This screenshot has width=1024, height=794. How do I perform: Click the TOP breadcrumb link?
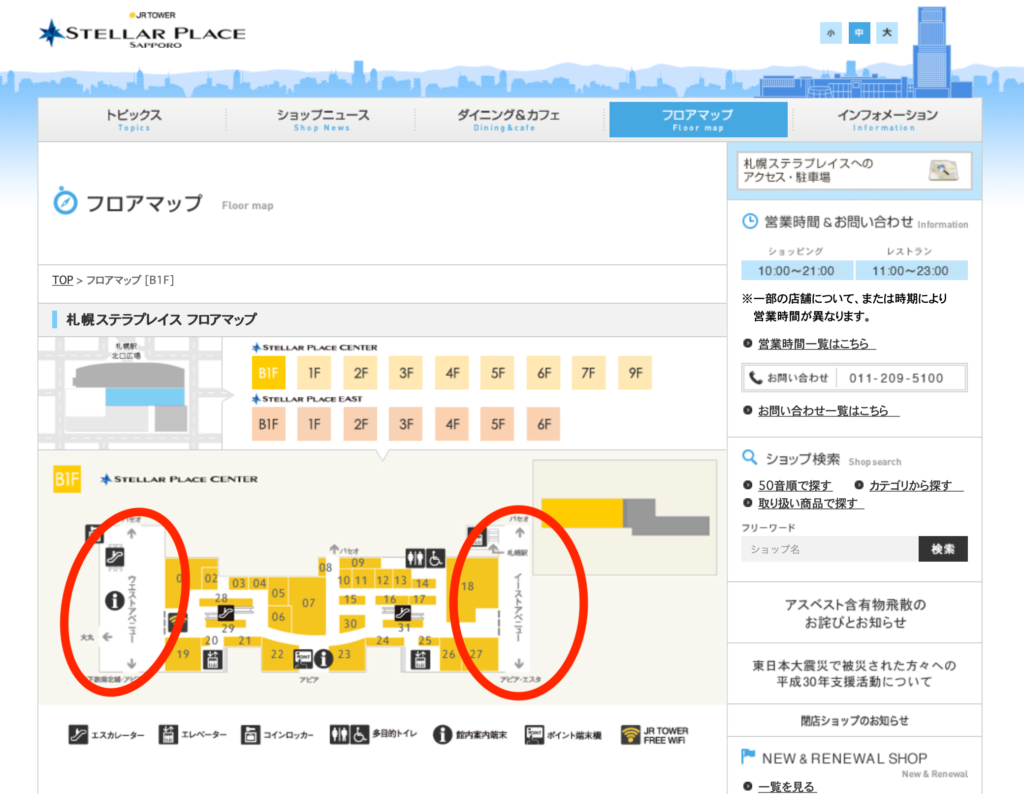coord(63,280)
